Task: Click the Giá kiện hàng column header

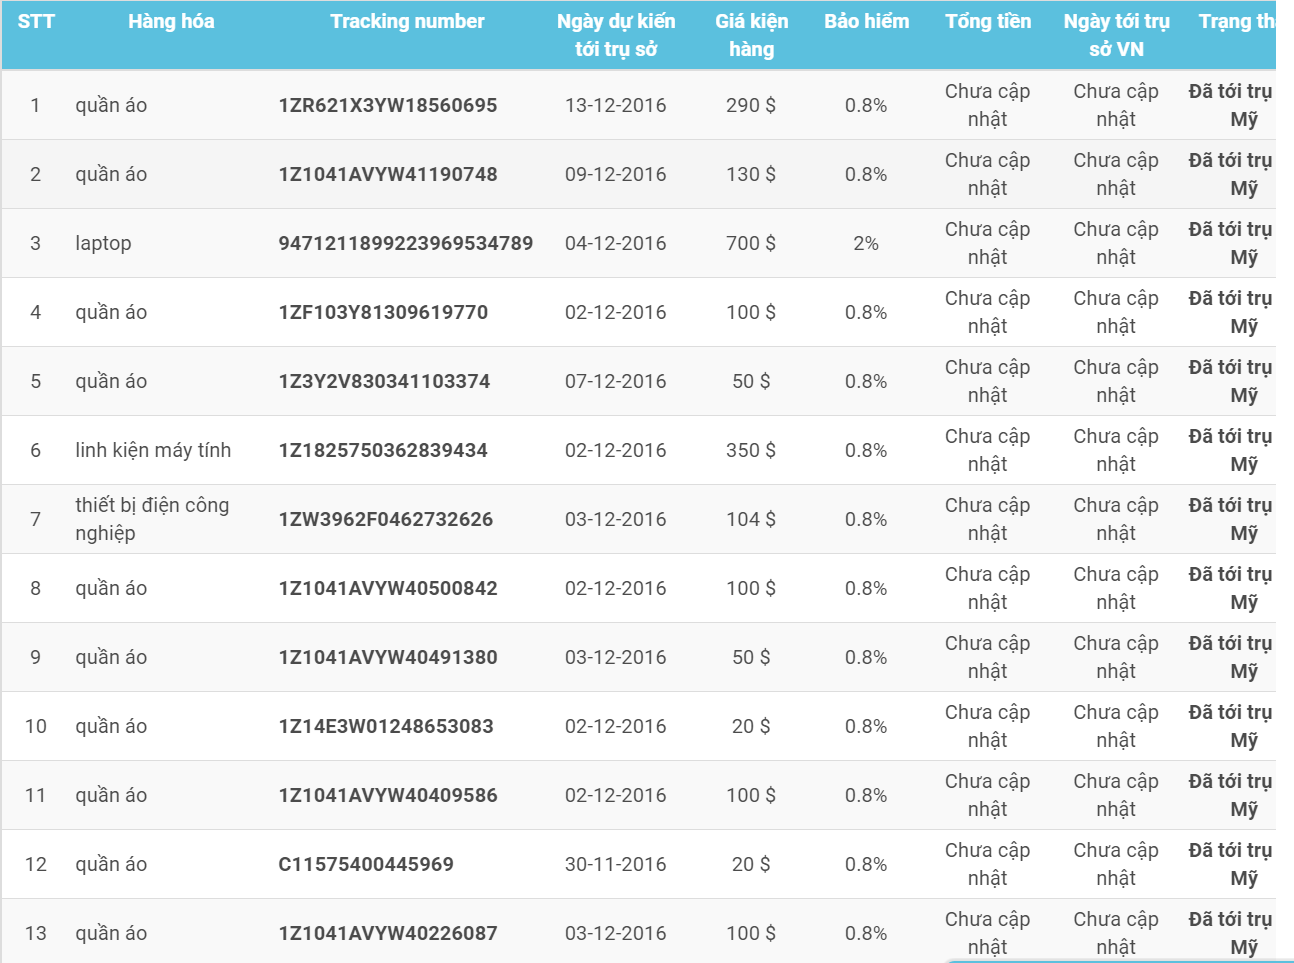Action: click(x=751, y=35)
